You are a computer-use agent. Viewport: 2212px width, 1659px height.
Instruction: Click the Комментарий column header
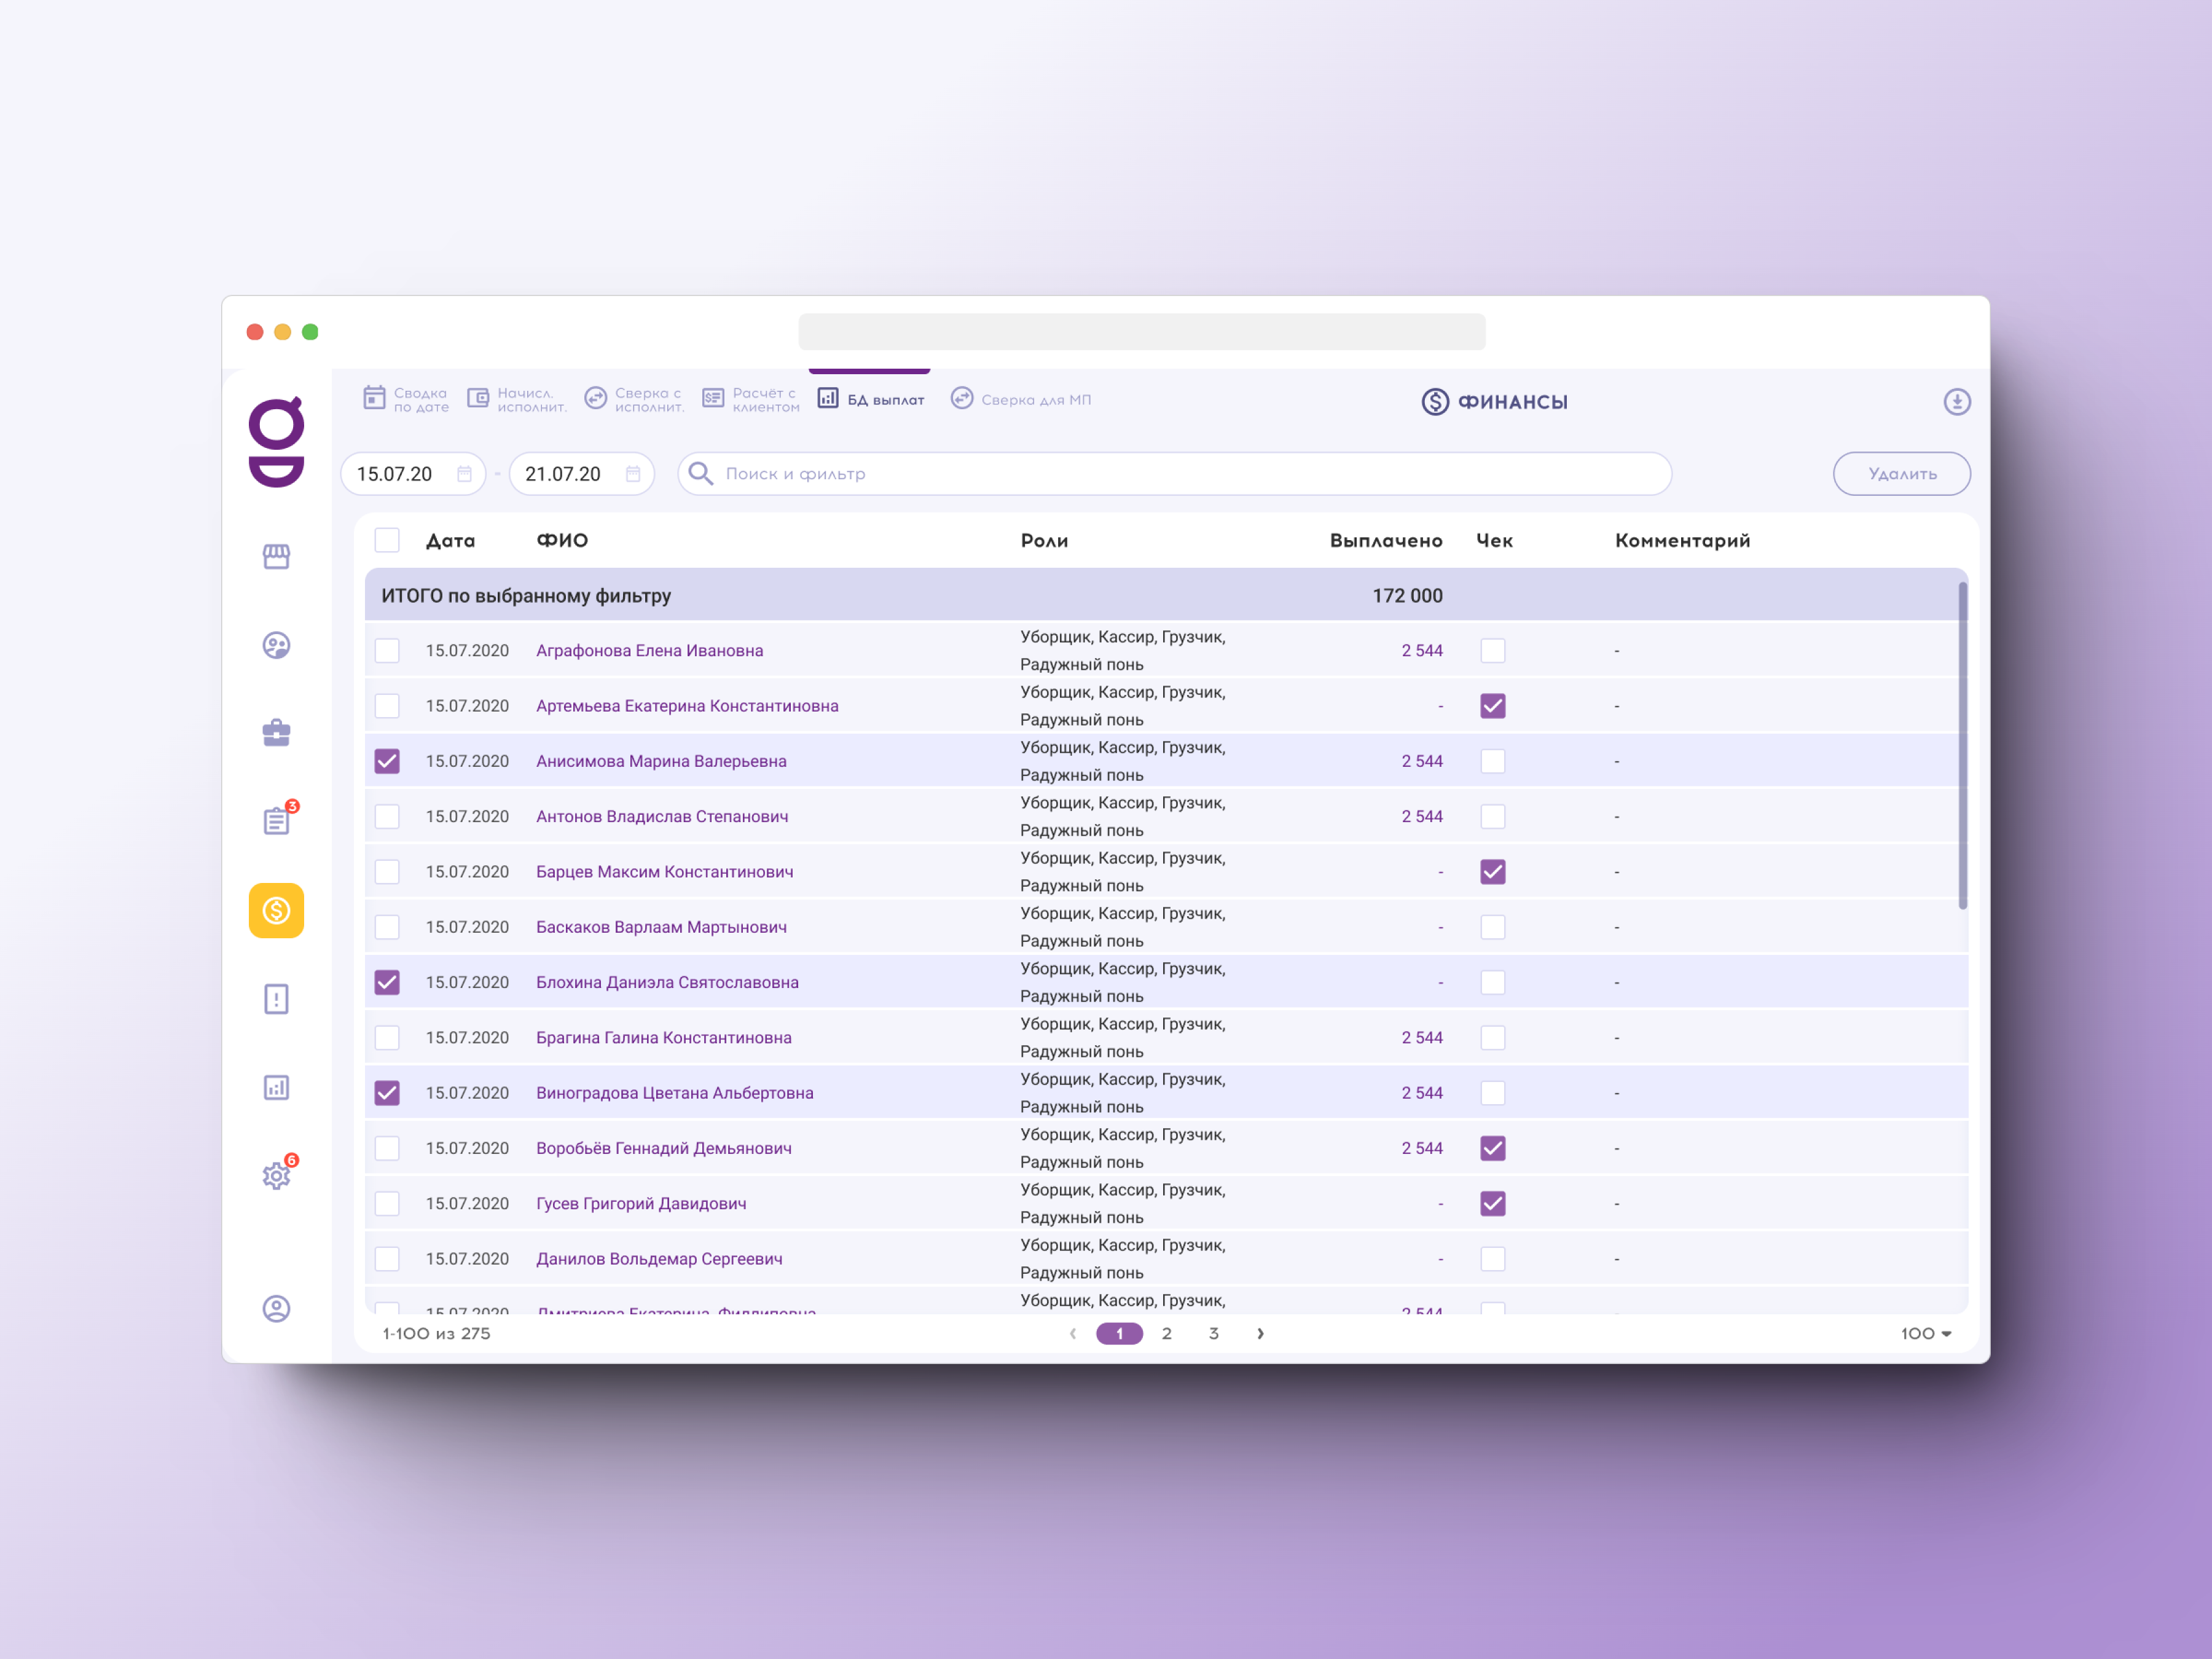[x=1683, y=540]
